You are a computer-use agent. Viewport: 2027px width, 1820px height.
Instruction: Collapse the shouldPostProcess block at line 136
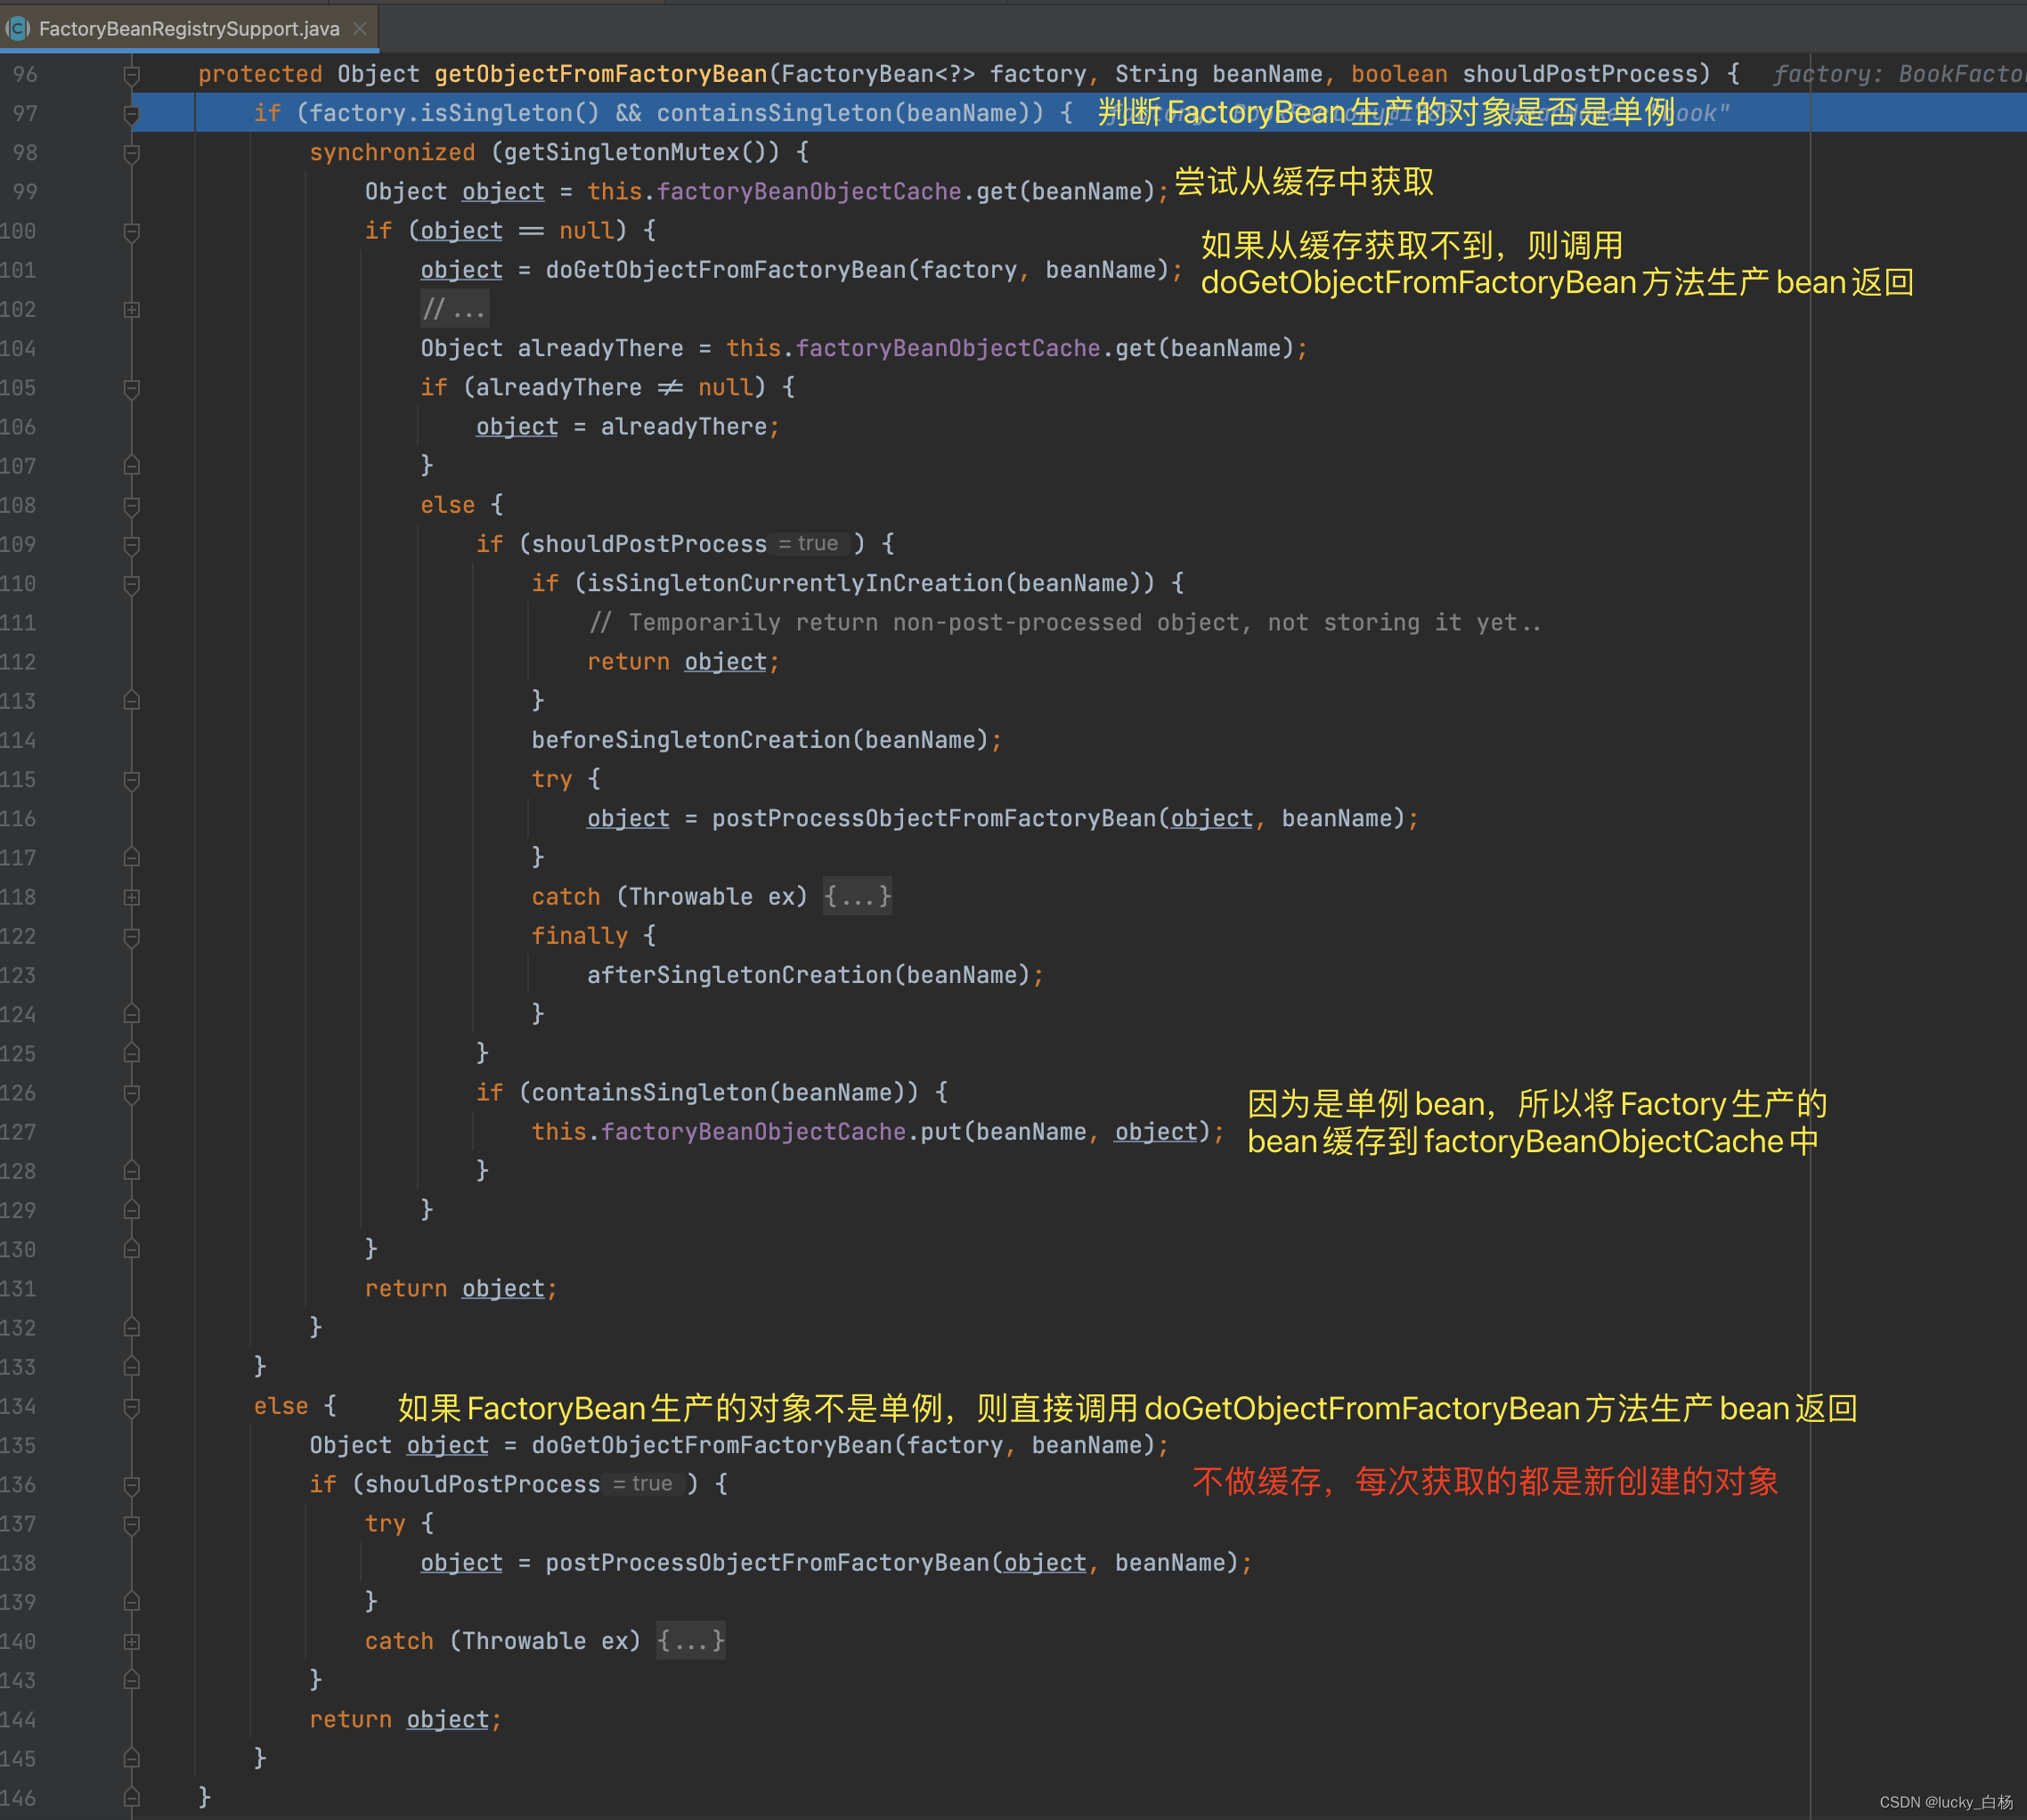point(131,1485)
